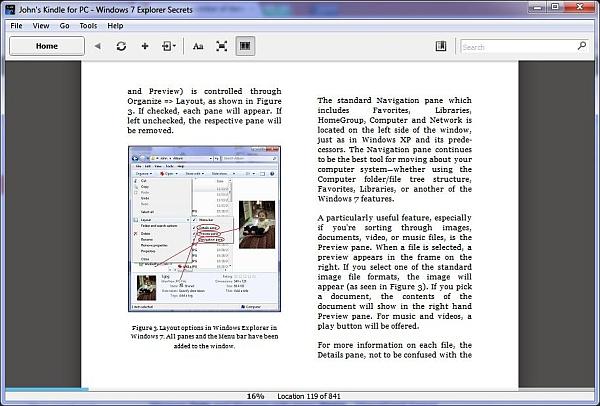The height and width of the screenshot is (406, 600).
Task: Maximize the Kindle window
Action: pyautogui.click(x=555, y=7)
